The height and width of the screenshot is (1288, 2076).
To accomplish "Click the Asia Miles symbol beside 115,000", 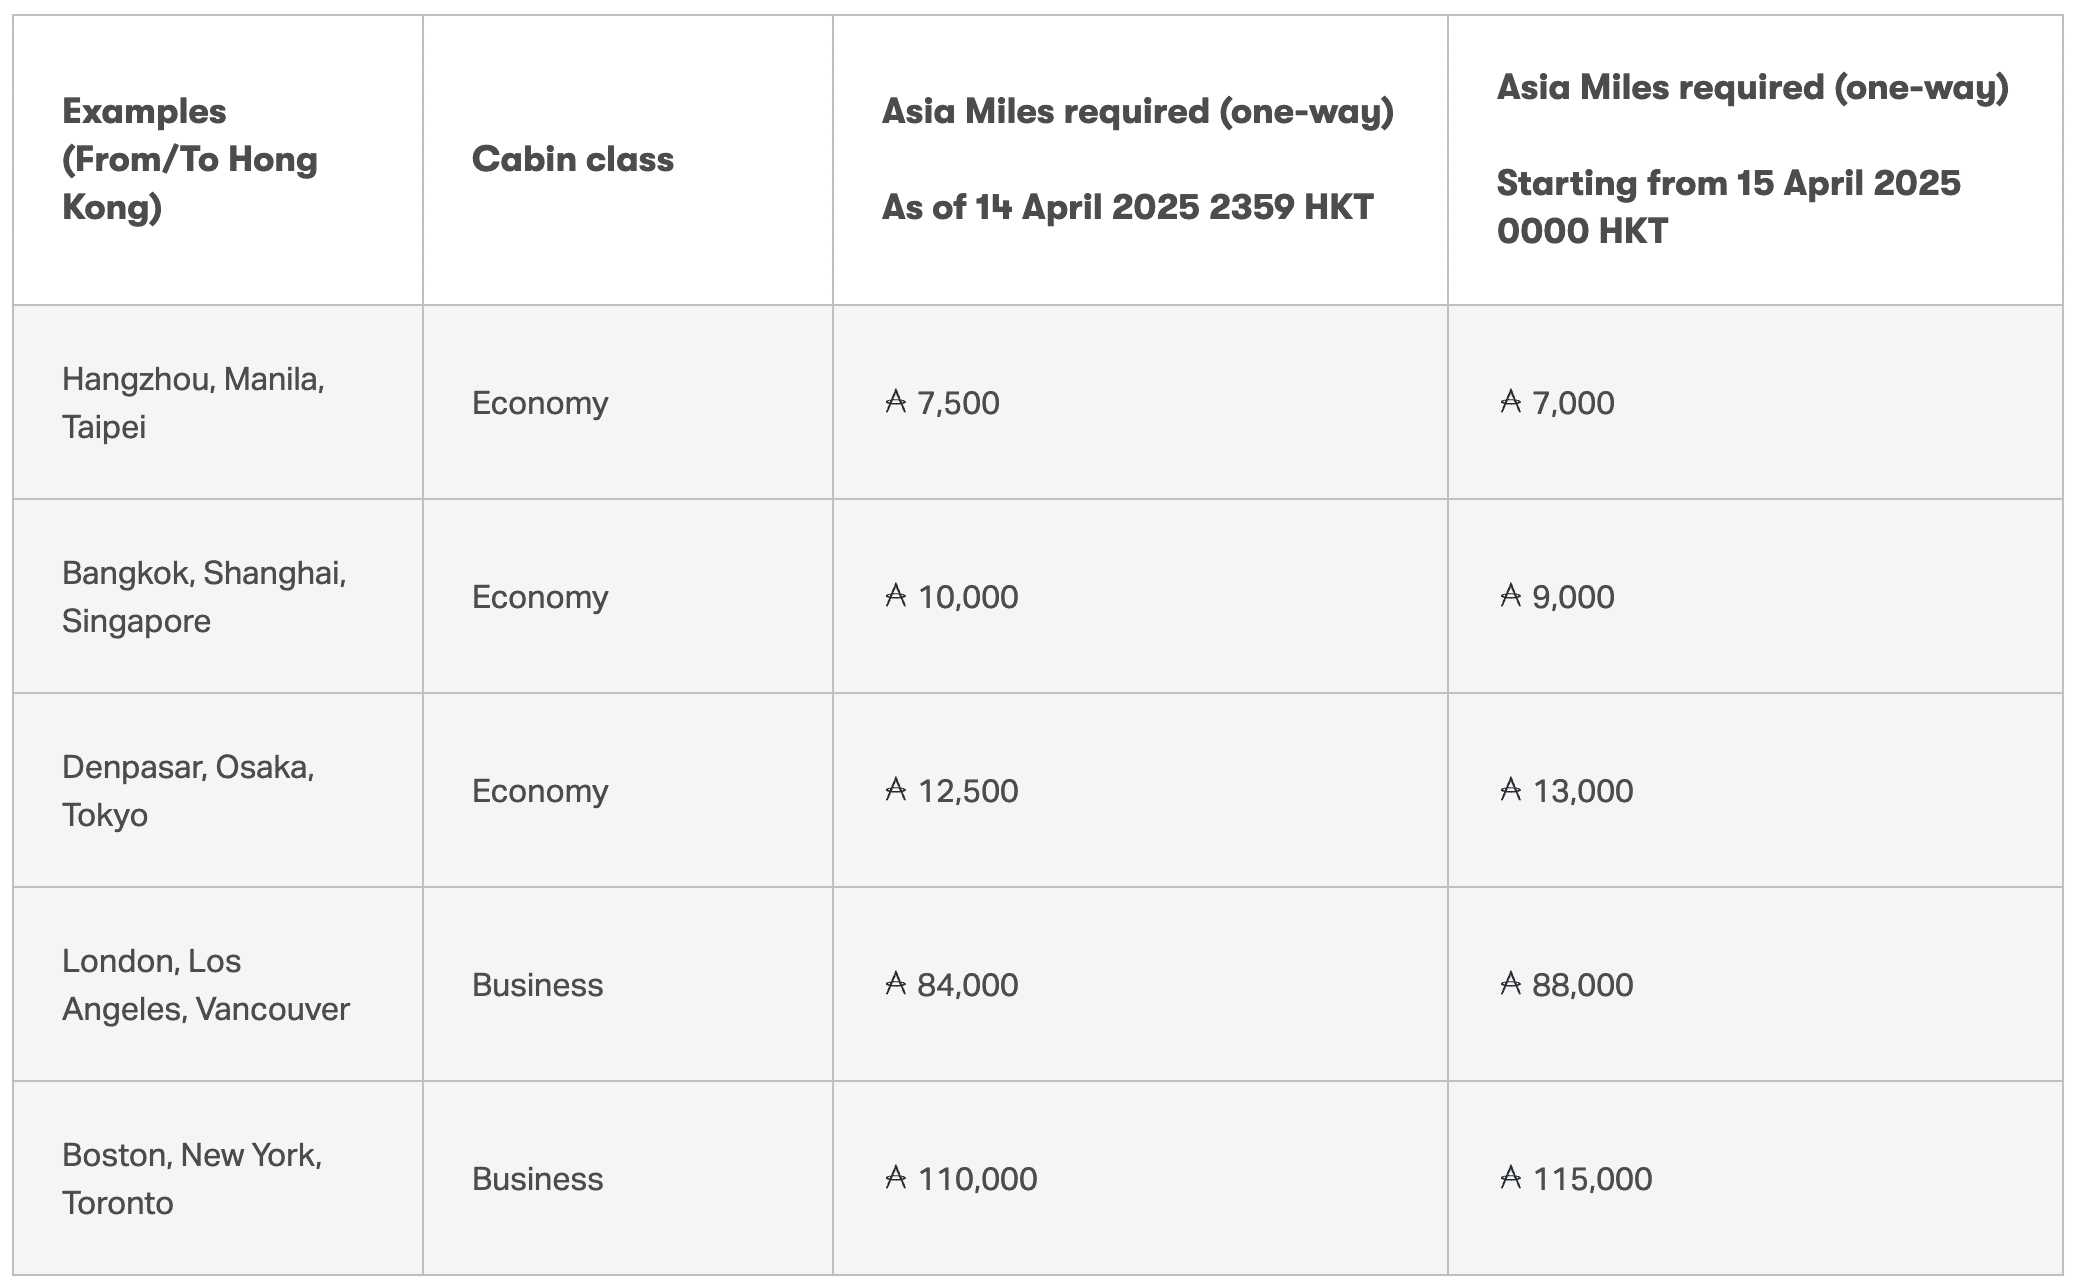I will [x=1510, y=1178].
